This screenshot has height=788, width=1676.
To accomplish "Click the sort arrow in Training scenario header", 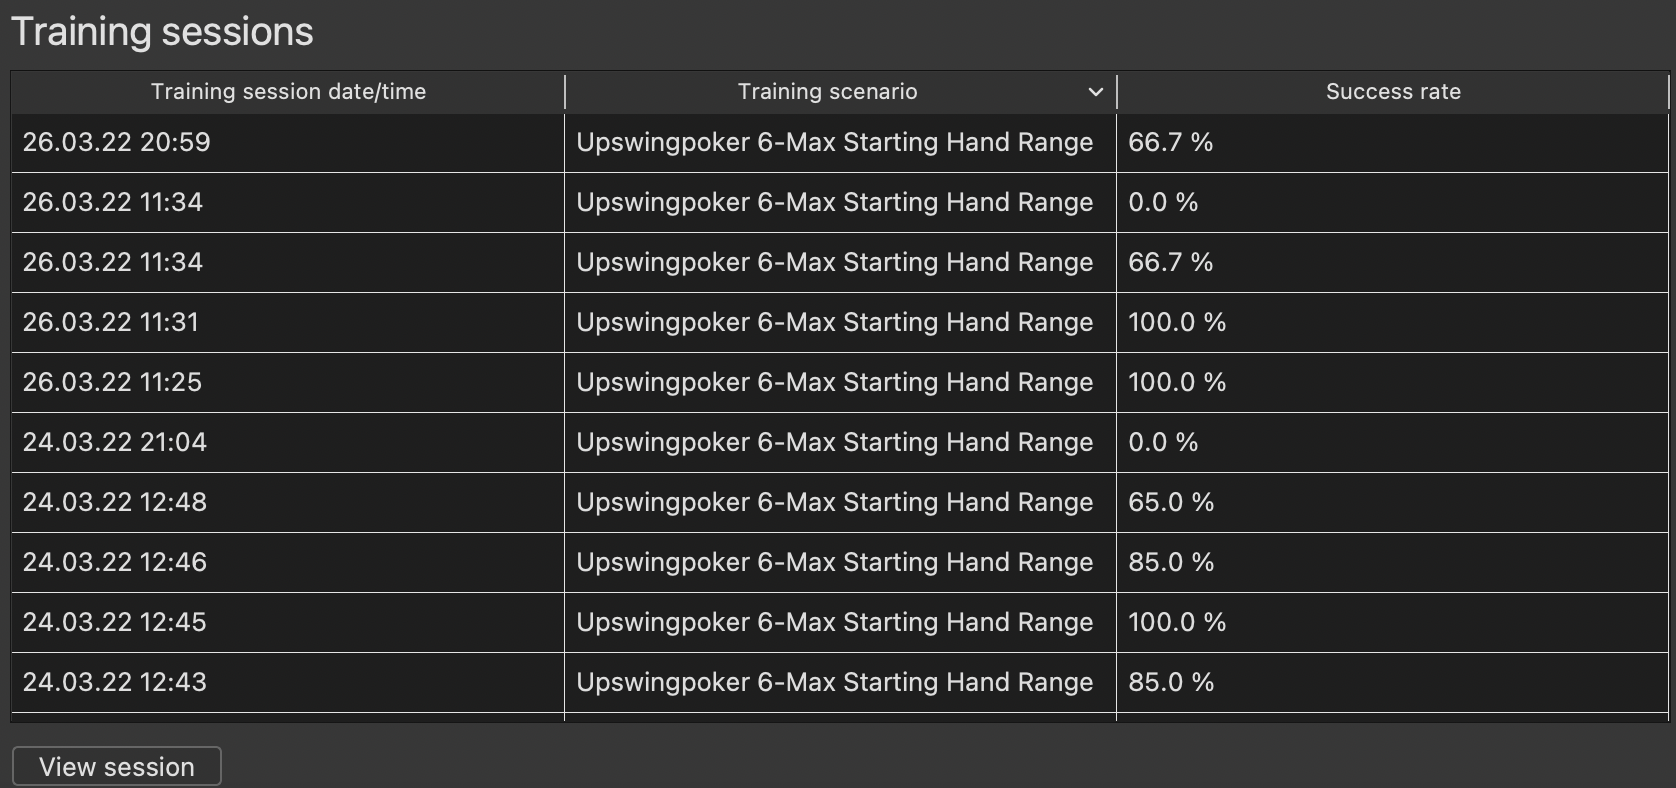I will (x=1095, y=92).
